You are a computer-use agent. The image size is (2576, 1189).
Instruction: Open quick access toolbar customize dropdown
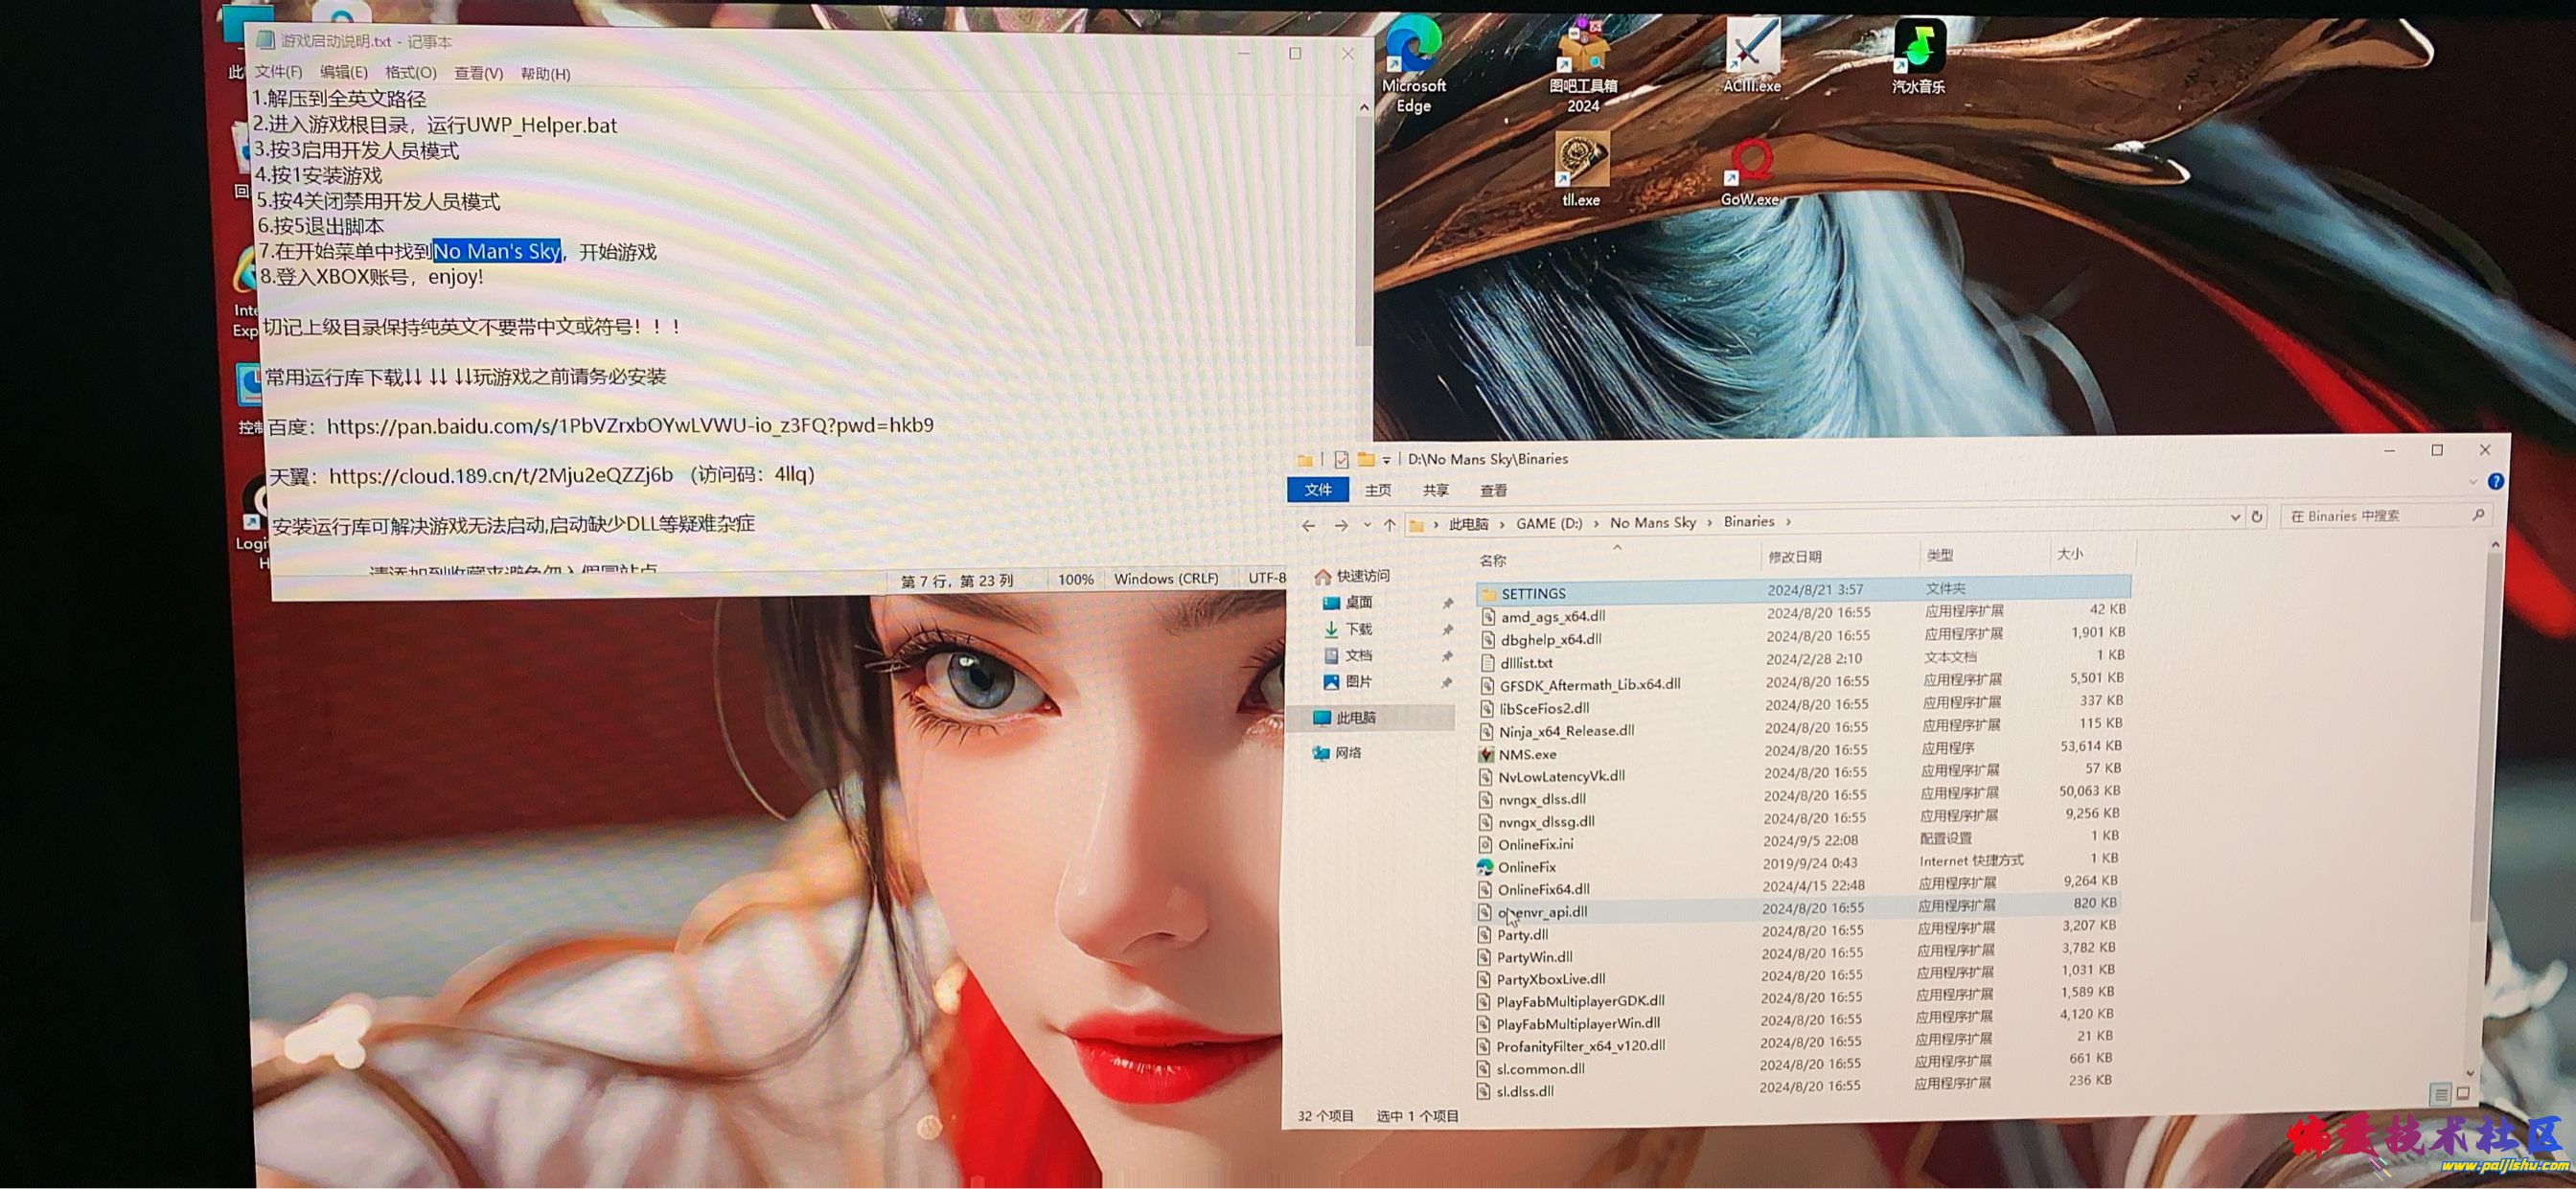coord(1386,460)
